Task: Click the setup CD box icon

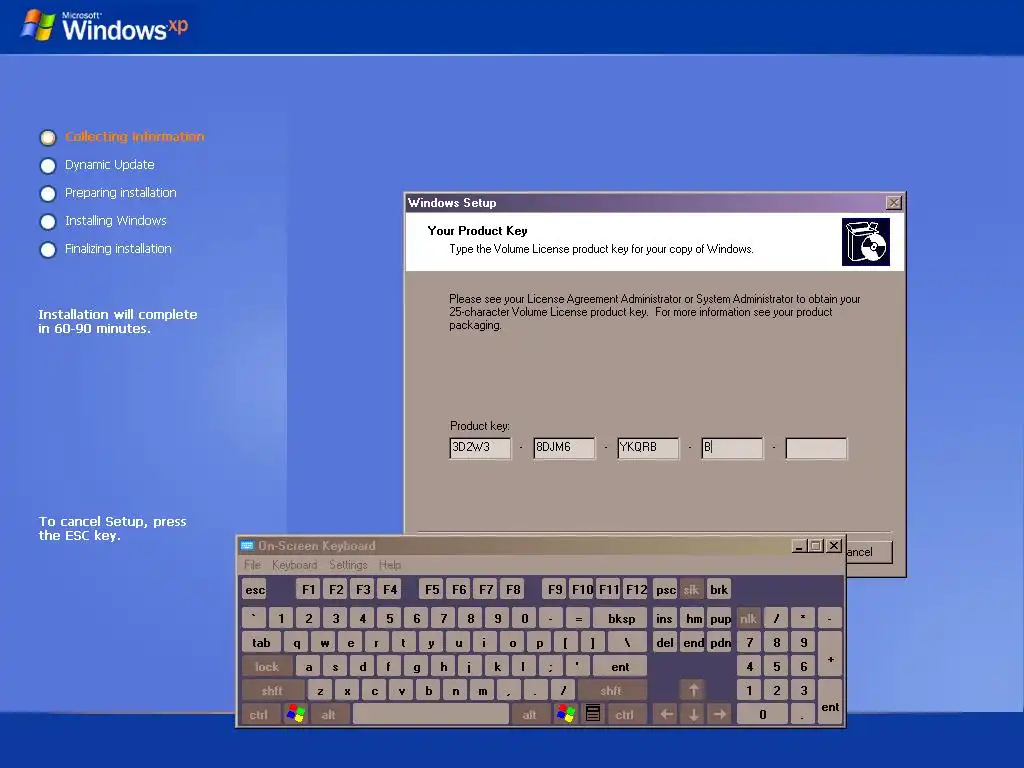Action: (x=865, y=242)
